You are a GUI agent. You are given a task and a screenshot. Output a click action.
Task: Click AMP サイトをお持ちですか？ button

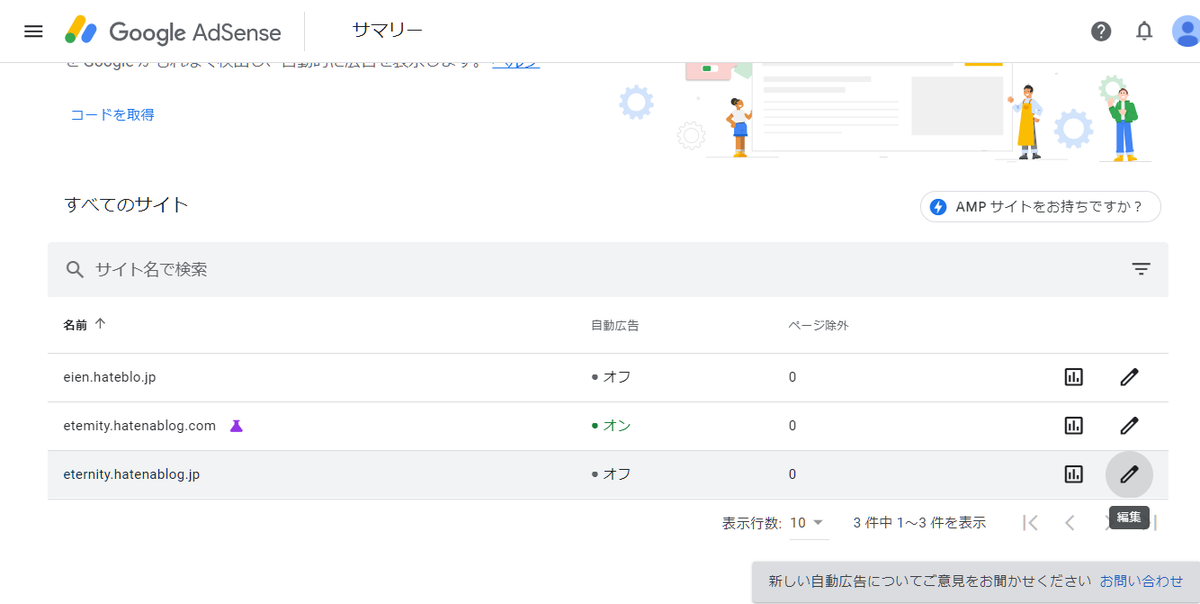[1040, 207]
